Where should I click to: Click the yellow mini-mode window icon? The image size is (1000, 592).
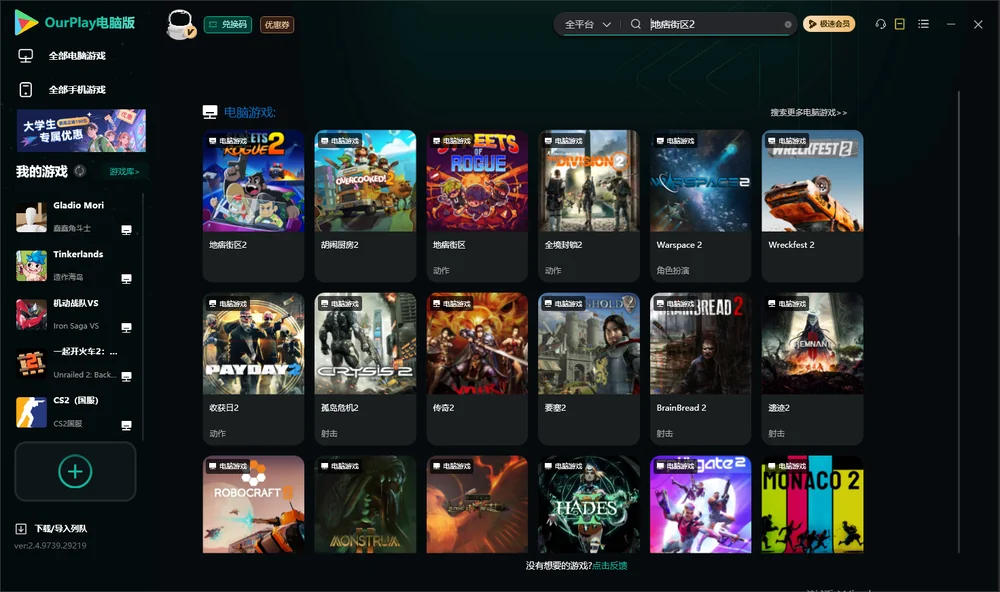coord(899,24)
